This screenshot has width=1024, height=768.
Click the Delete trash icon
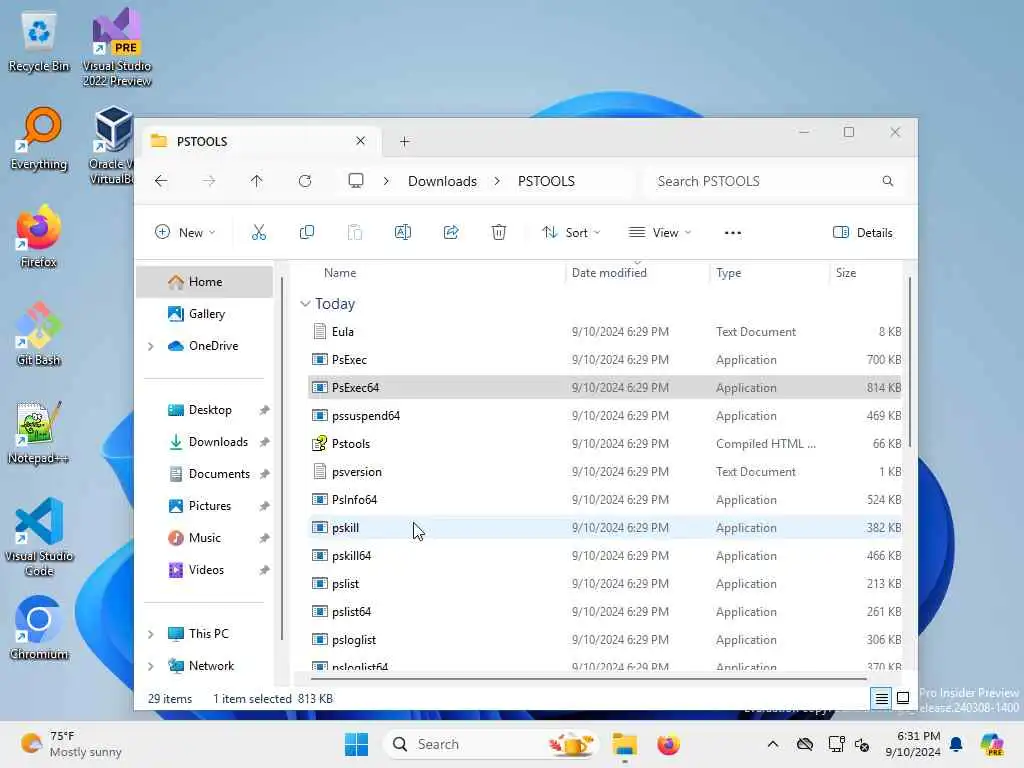tap(499, 232)
